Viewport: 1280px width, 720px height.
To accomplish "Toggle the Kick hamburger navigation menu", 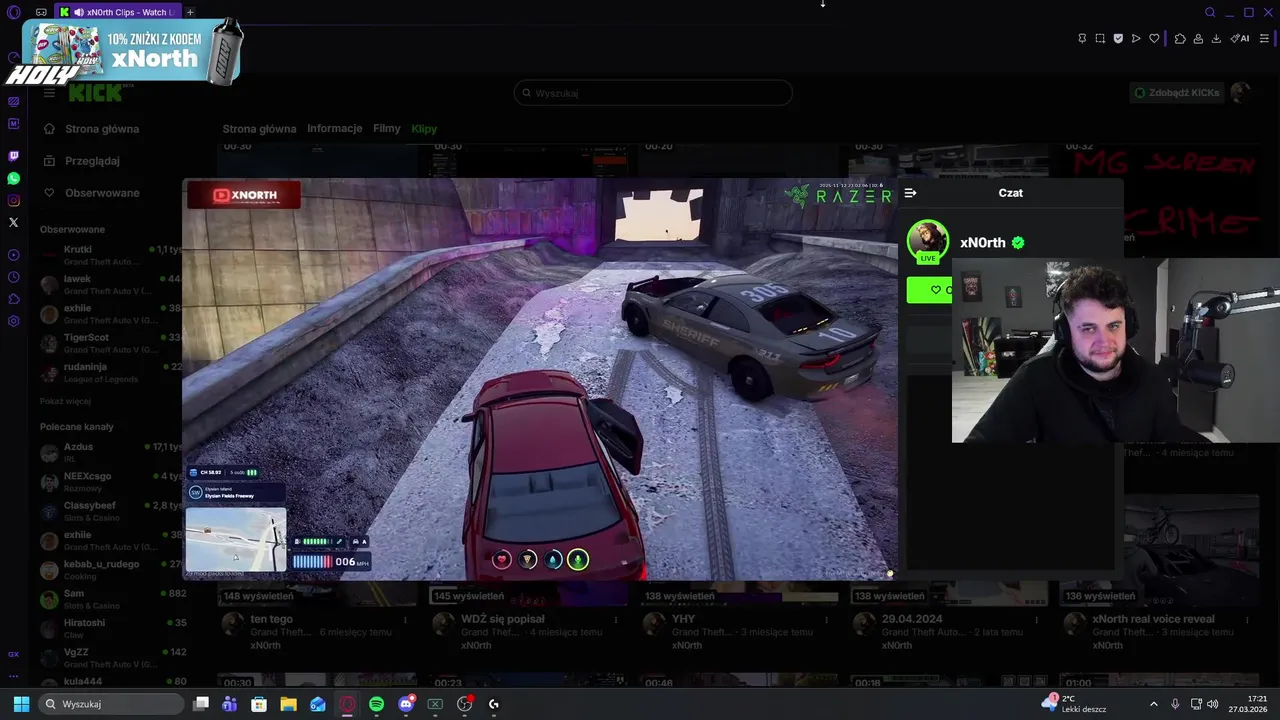I will tap(49, 93).
